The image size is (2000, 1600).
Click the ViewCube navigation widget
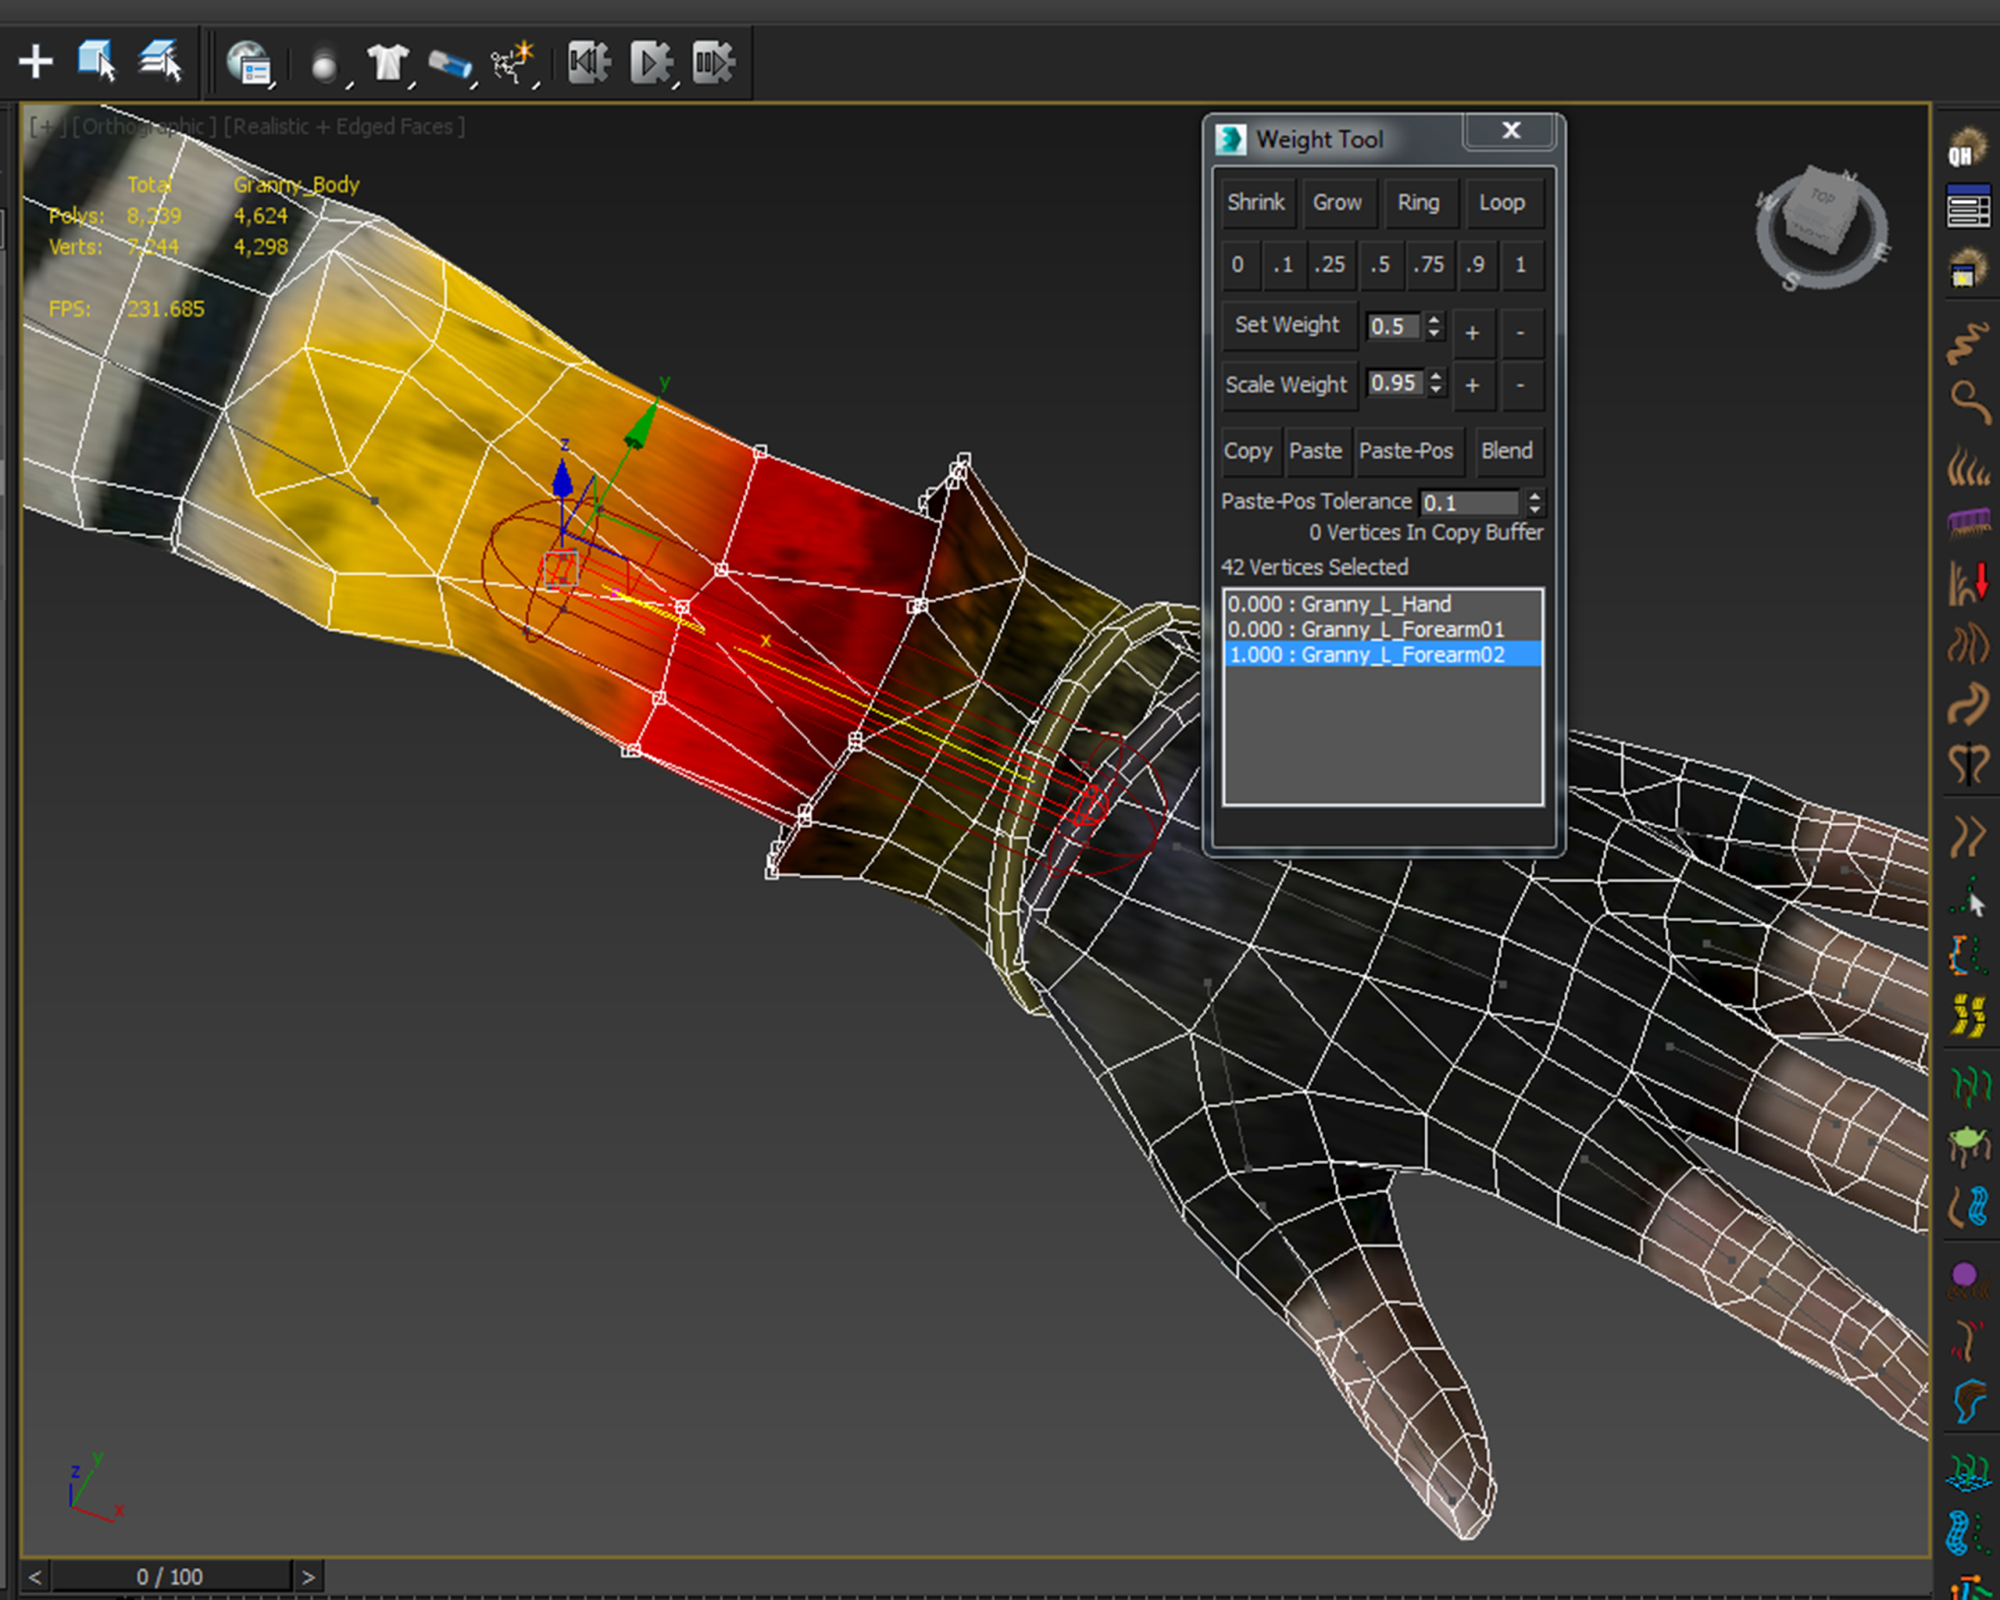pos(1822,228)
